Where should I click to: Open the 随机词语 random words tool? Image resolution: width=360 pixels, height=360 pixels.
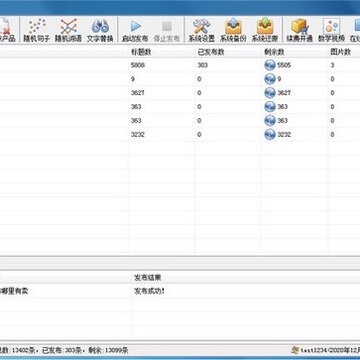(x=68, y=30)
